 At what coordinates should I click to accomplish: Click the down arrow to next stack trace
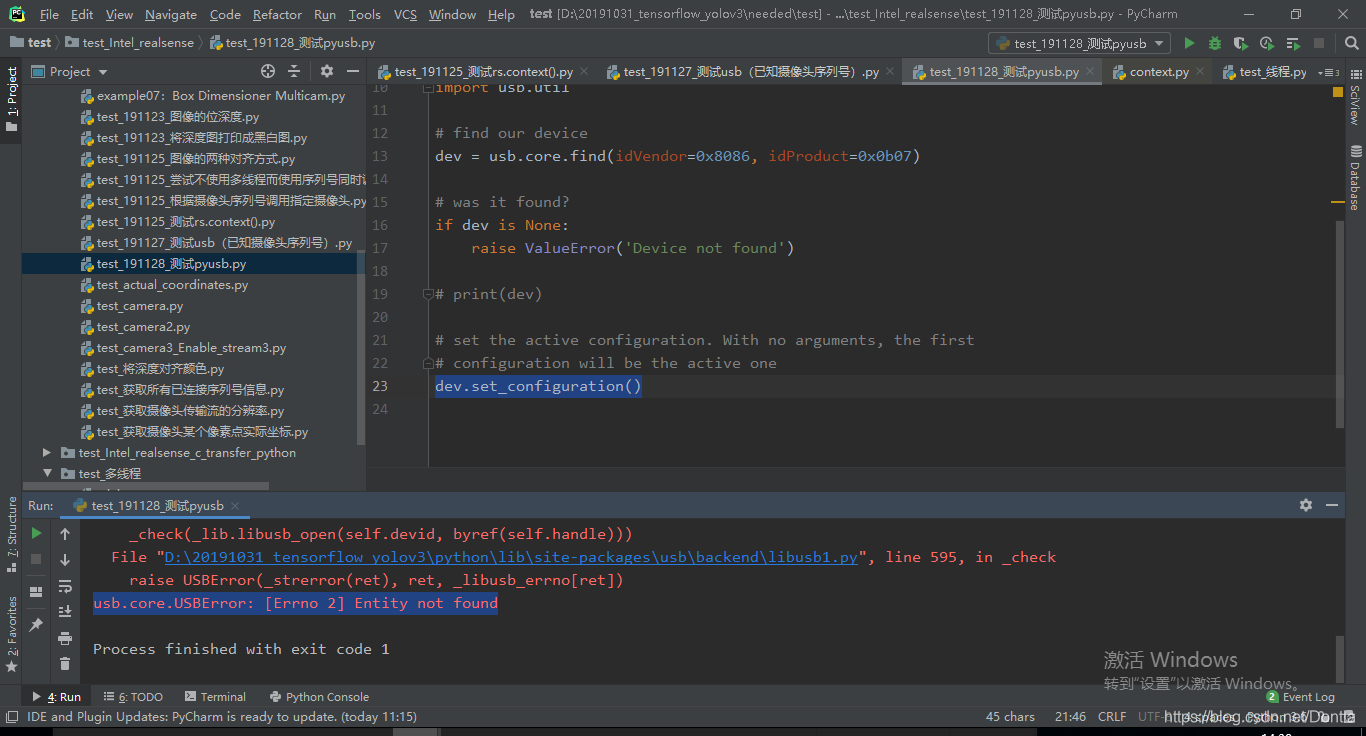[65, 560]
